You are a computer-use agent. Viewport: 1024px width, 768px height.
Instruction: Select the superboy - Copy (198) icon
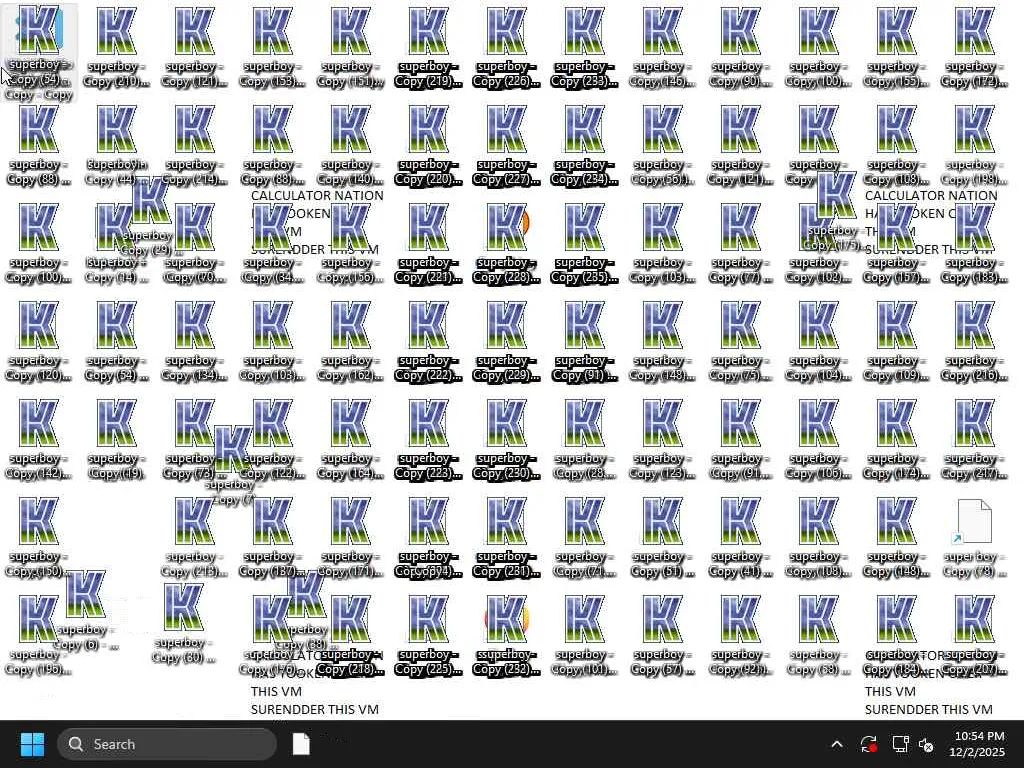[x=974, y=145]
